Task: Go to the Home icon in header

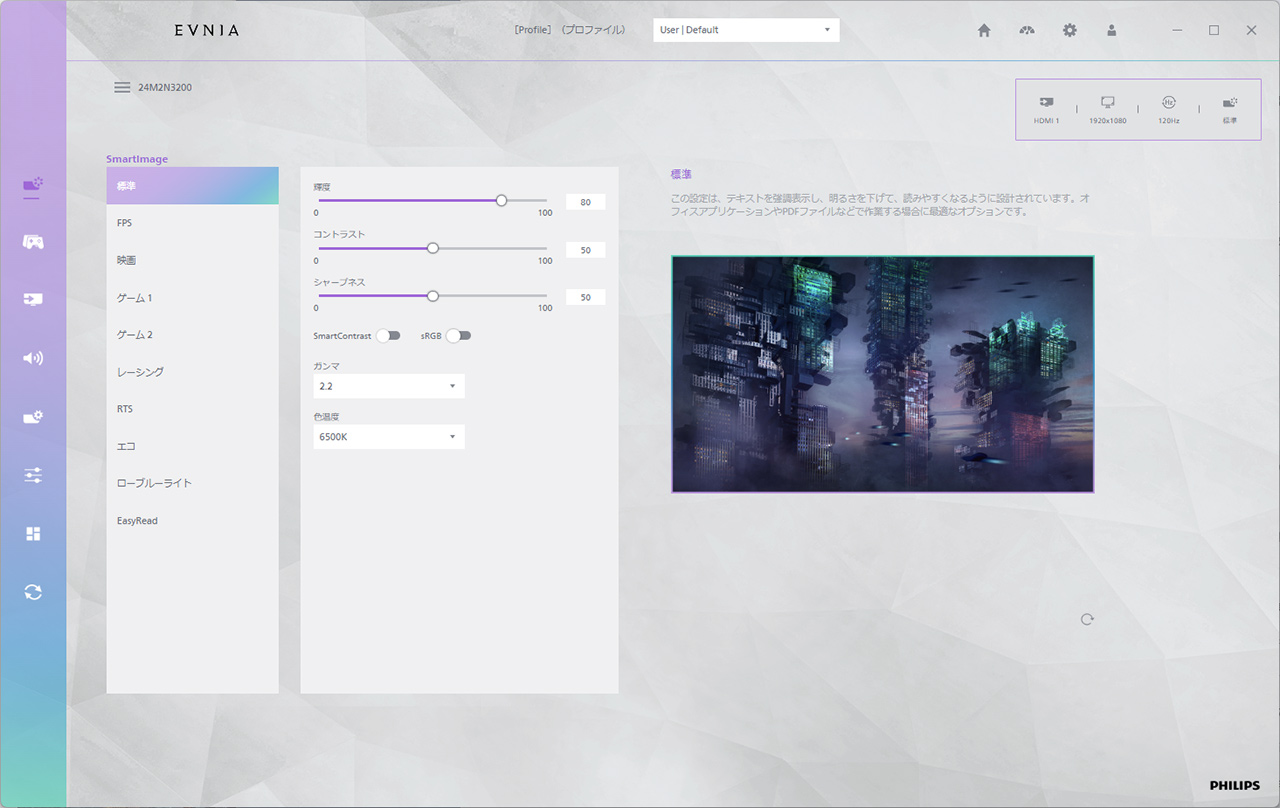Action: 984,30
